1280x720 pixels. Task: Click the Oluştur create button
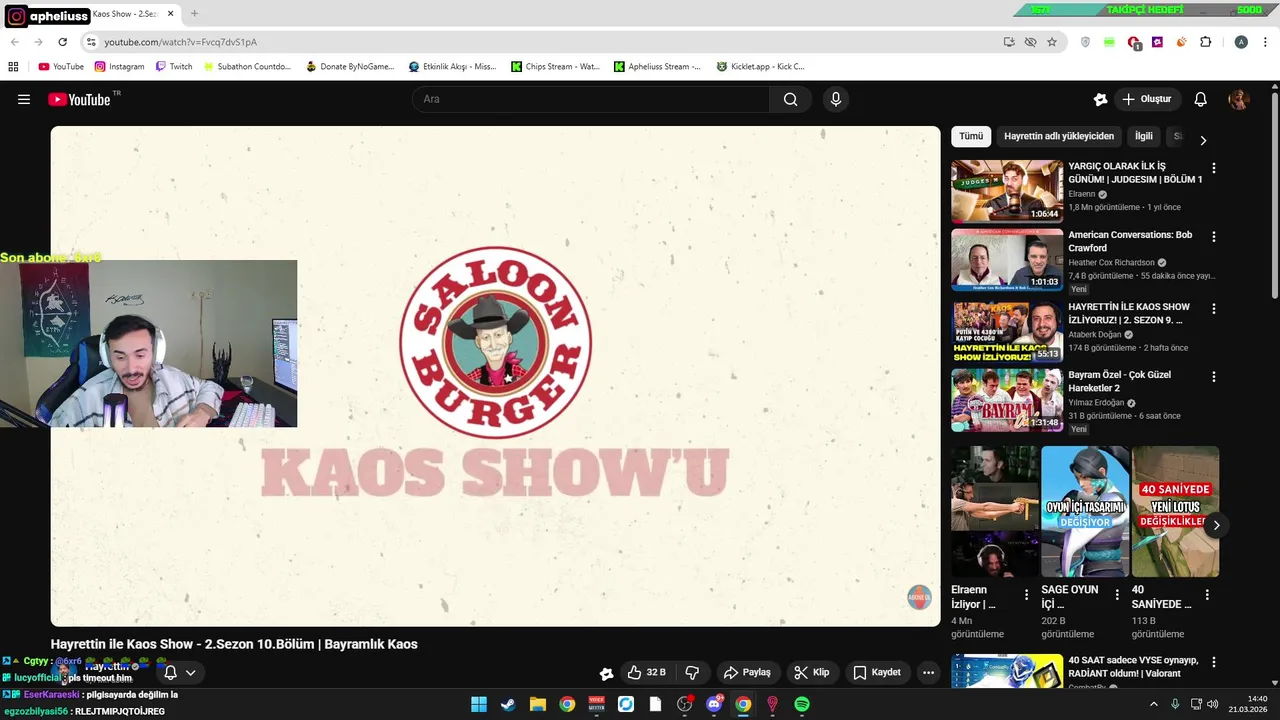[1146, 99]
